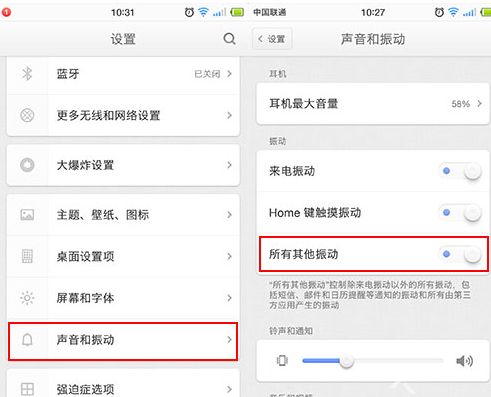This screenshot has width=491, height=397.
Task: Click the Wi-Fi icon in left status bar
Action: 203,12
